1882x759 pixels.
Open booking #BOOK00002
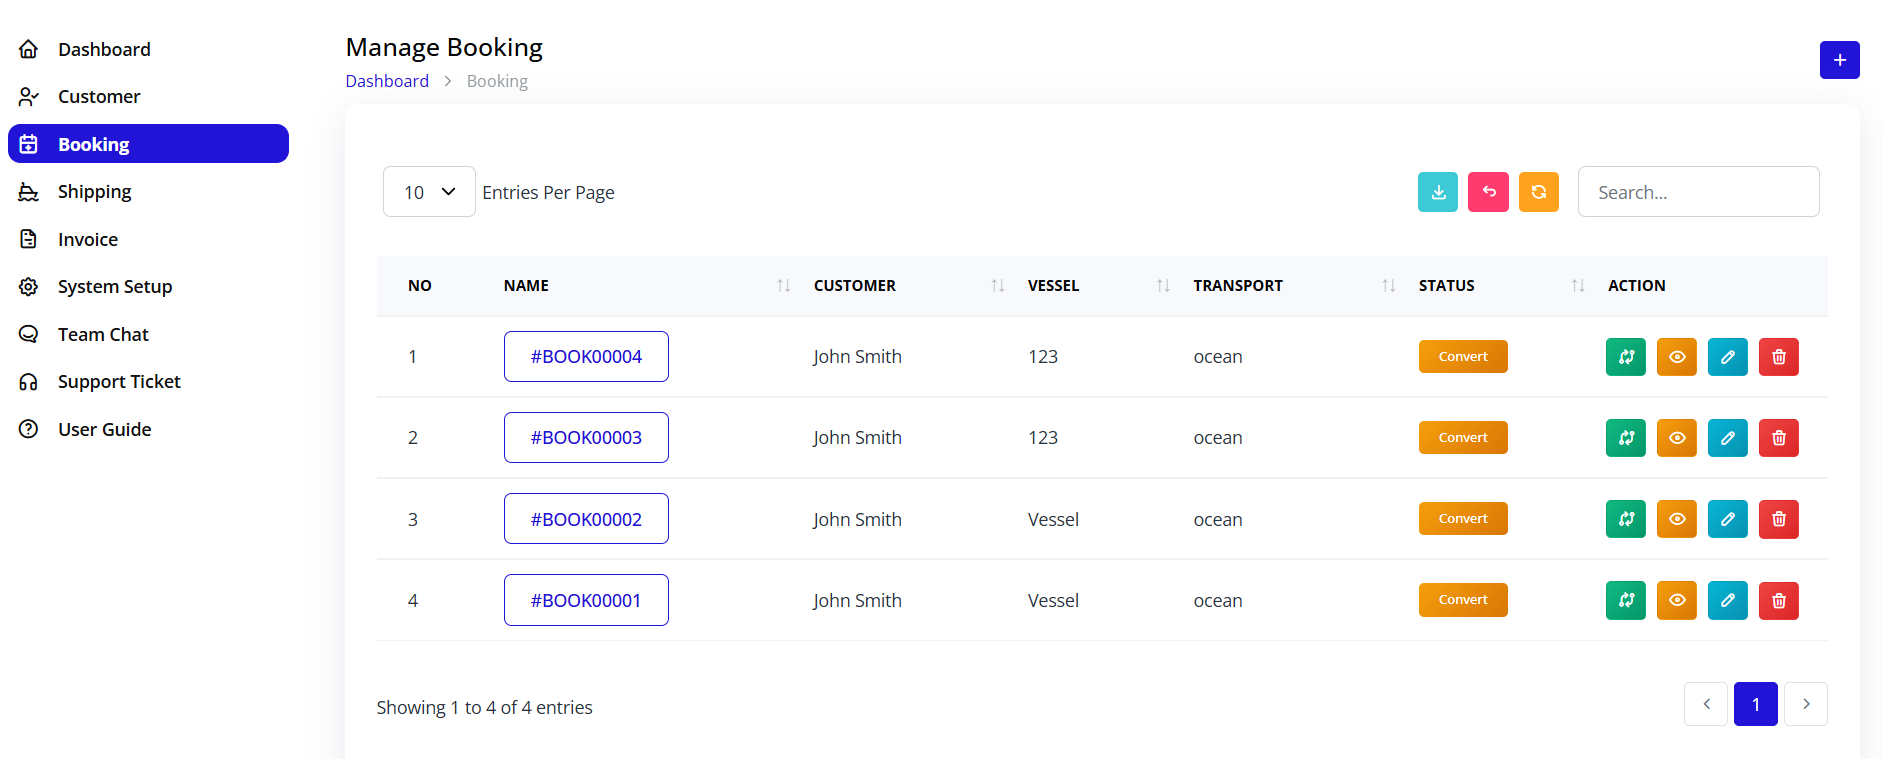pos(586,519)
